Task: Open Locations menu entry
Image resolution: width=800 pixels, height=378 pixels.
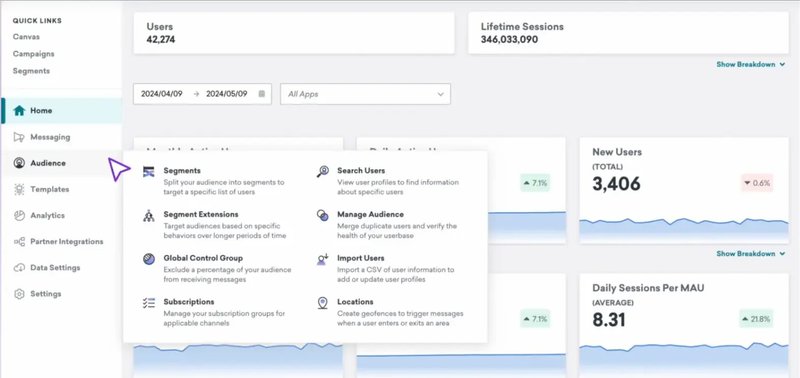Action: tap(355, 302)
